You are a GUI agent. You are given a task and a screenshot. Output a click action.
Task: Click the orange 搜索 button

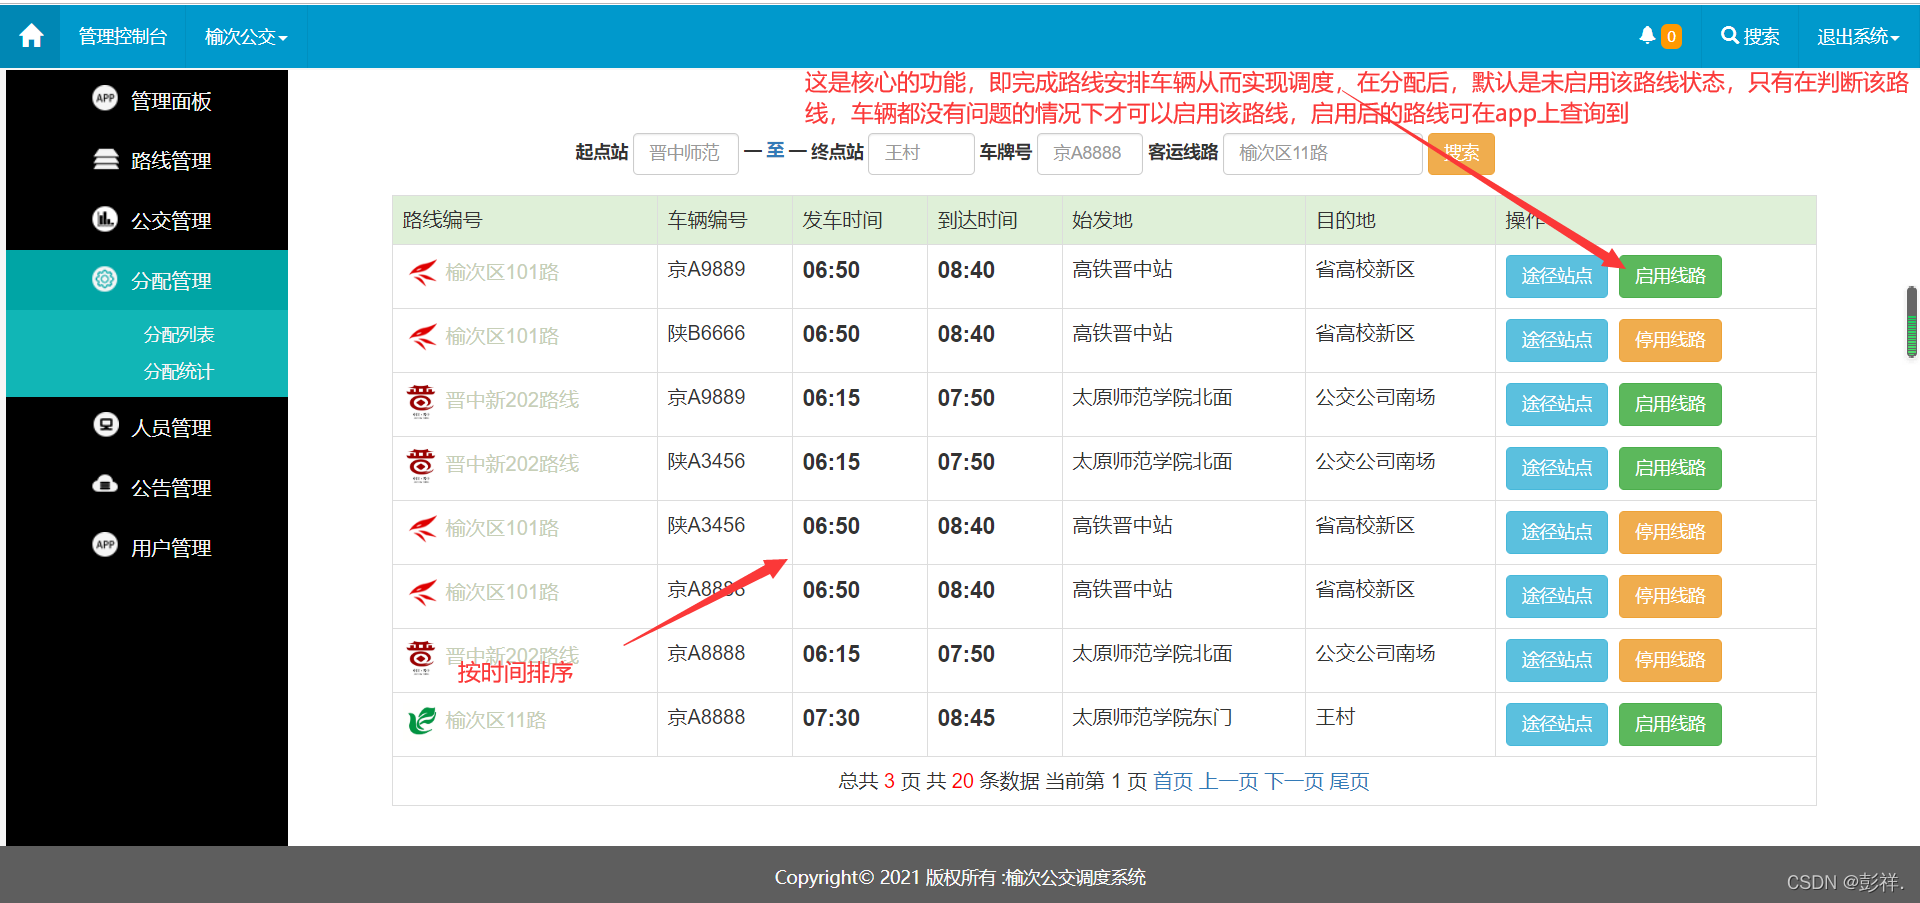coord(1461,153)
